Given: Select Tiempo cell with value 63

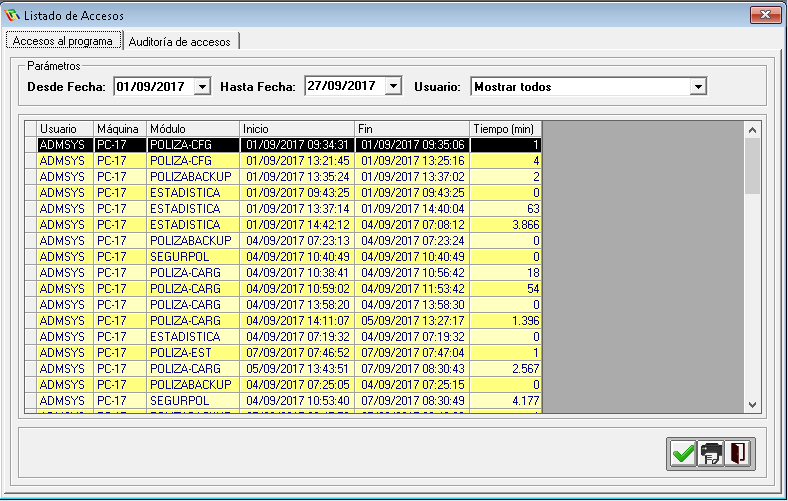Looking at the screenshot, I should (x=506, y=209).
